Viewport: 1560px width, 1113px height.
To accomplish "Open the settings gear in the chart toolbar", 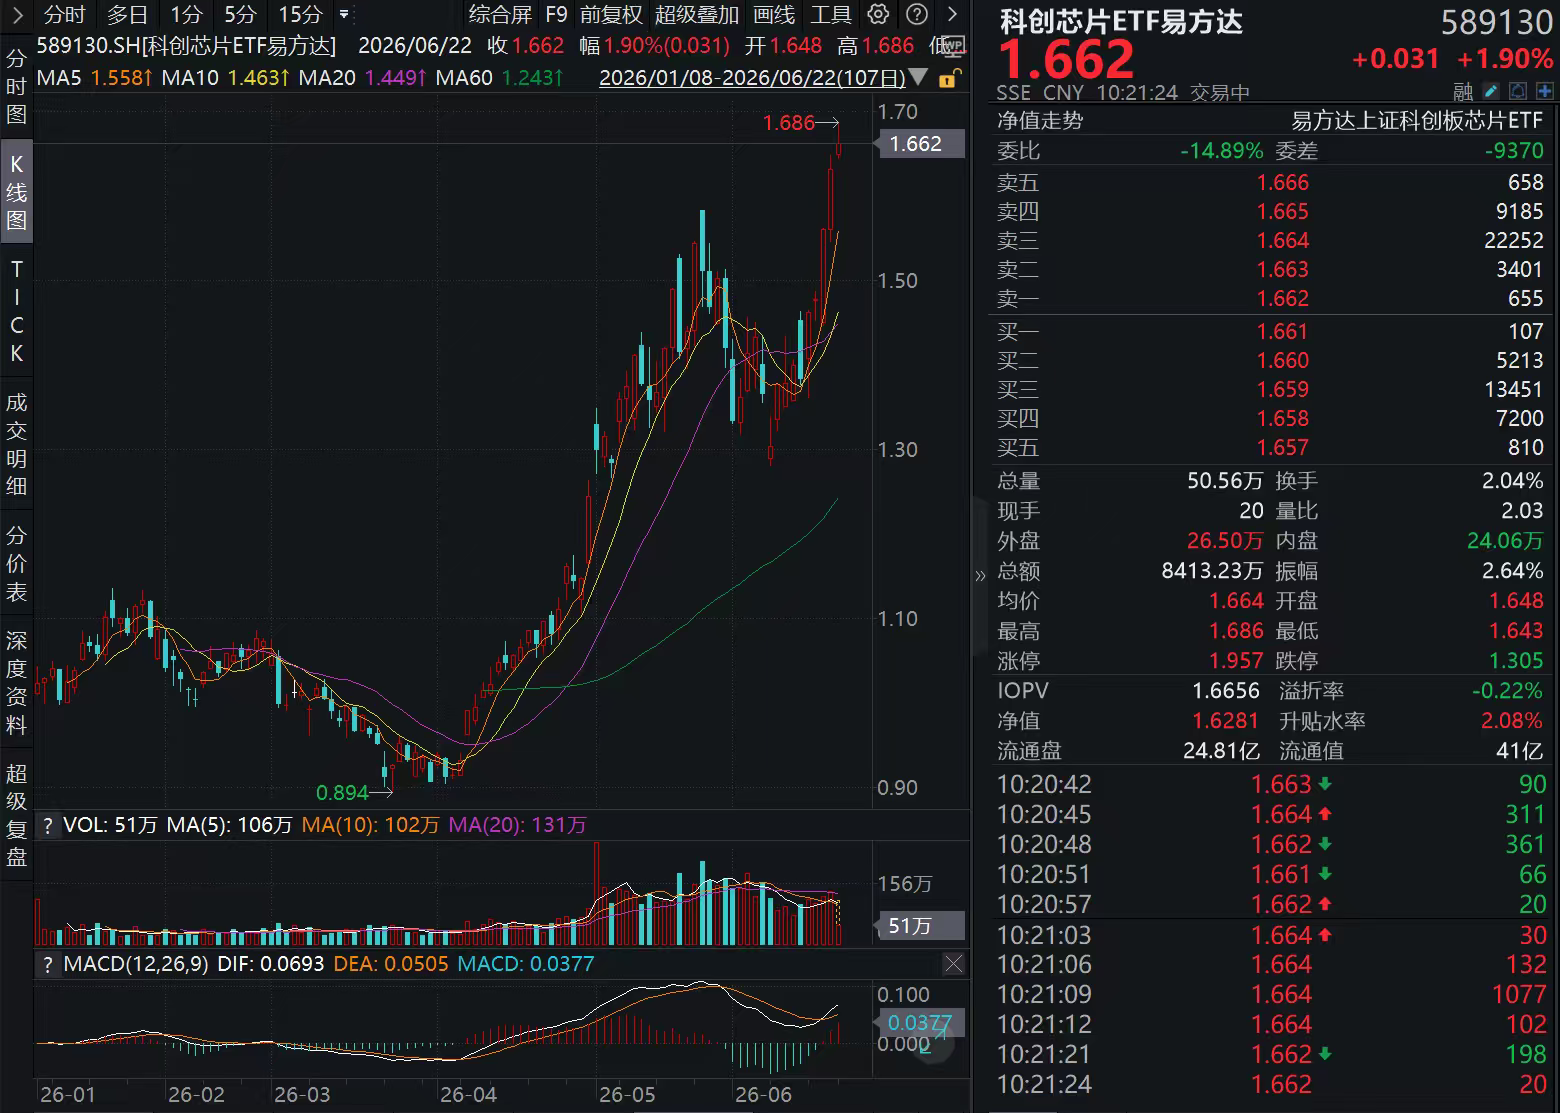I will tap(878, 14).
